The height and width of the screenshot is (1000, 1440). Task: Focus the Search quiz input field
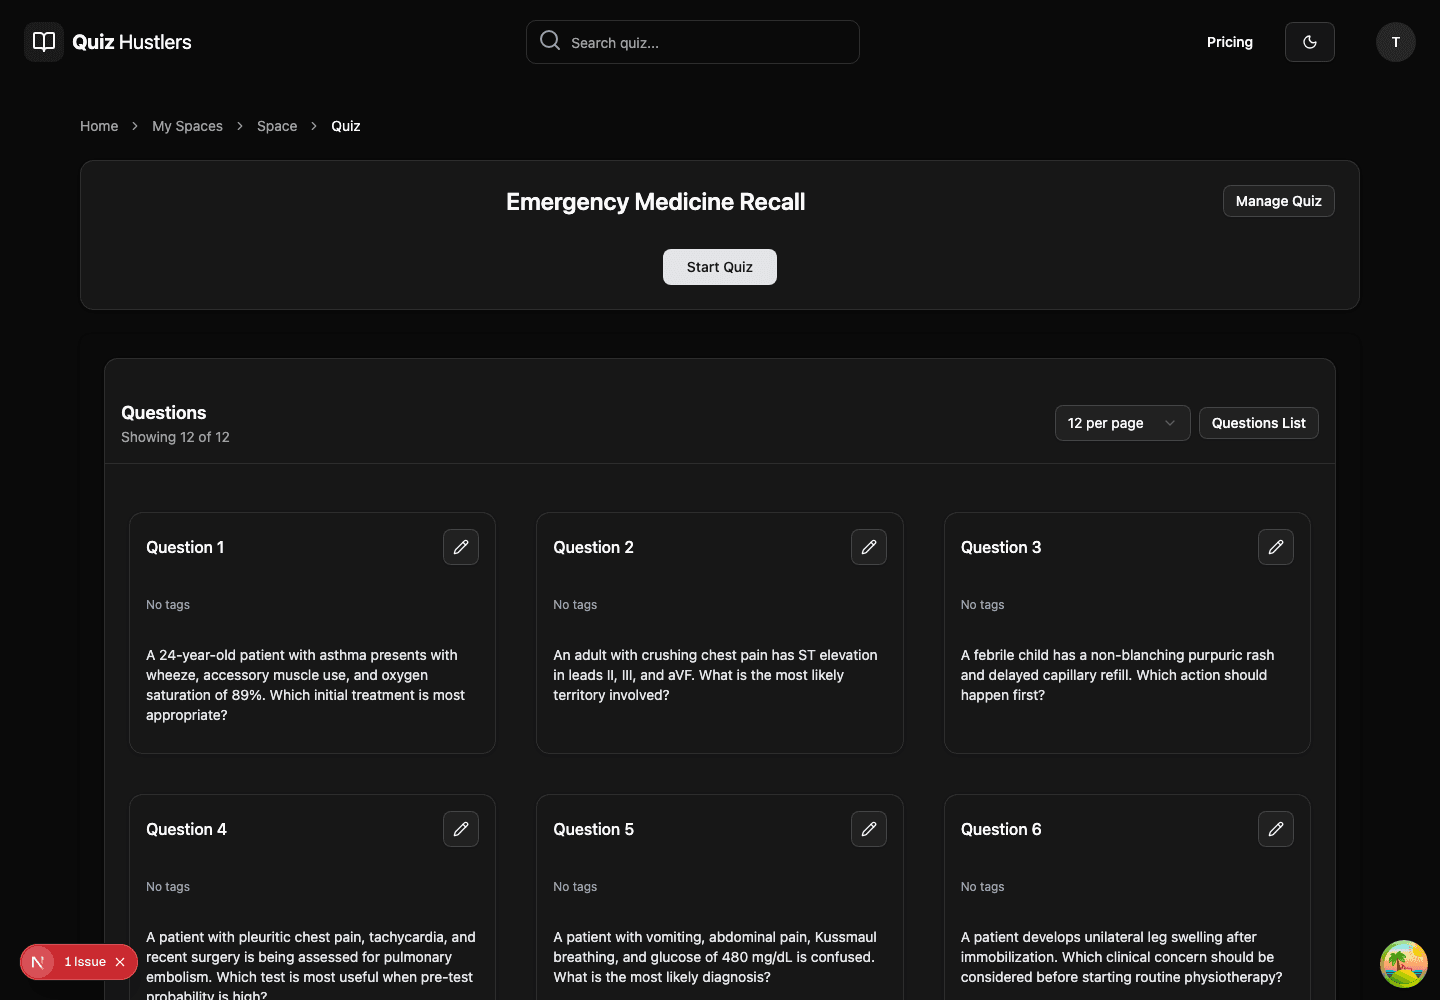(692, 42)
